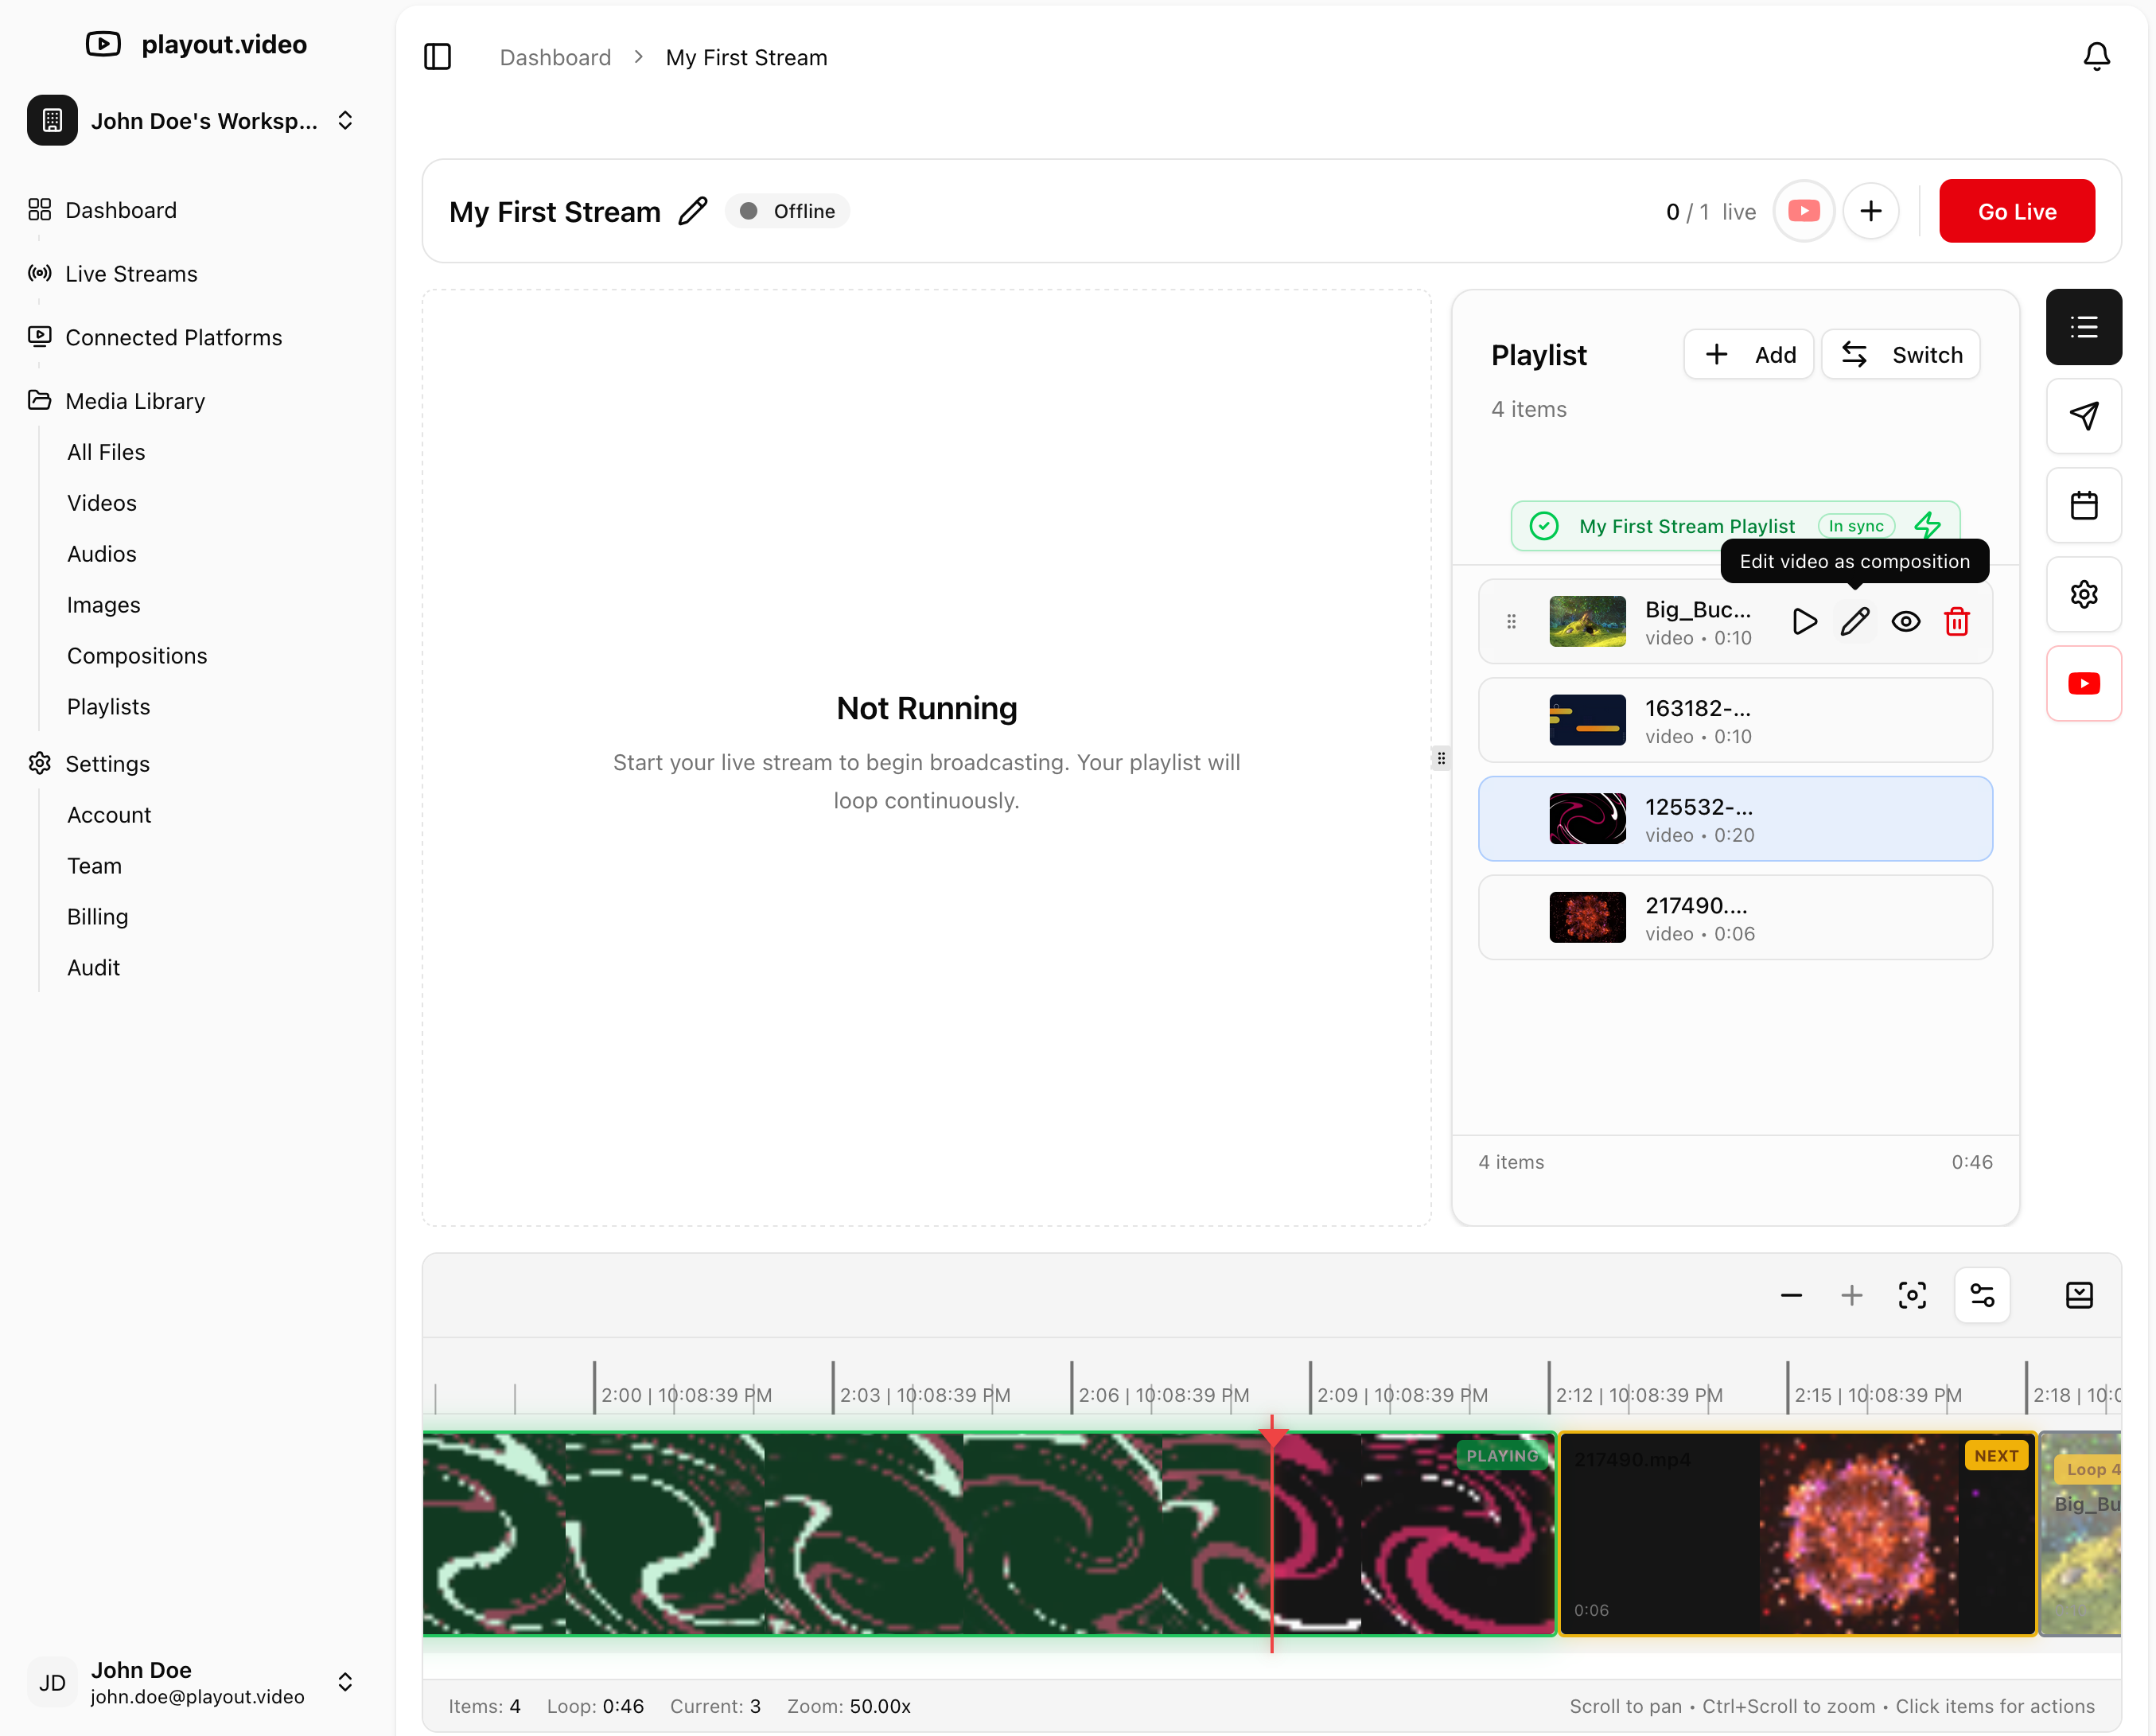Screen dimensions: 2156x1736
Task: Go to Connected Platforms
Action: 173,337
